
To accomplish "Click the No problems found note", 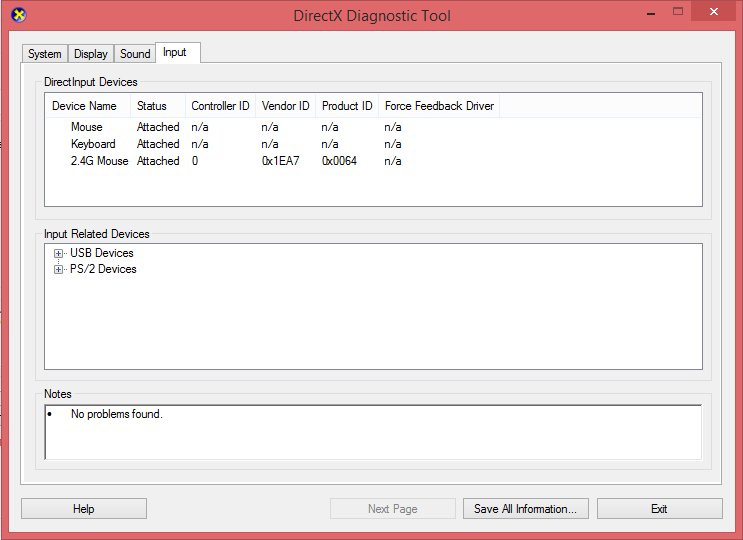I will click(116, 414).
